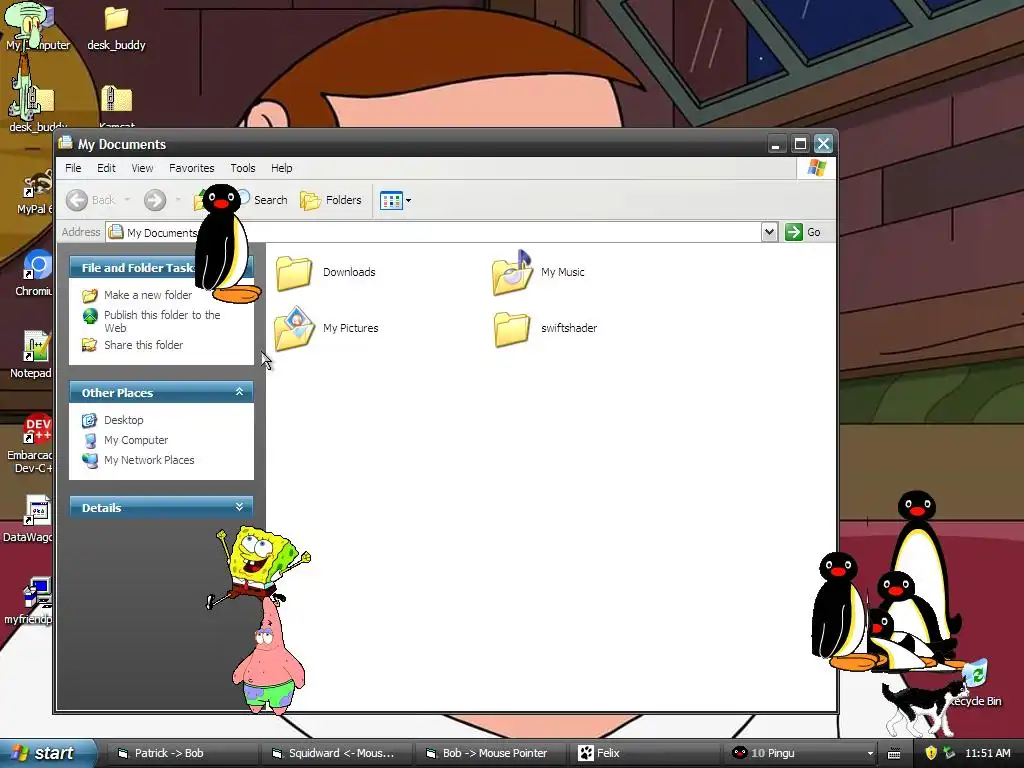This screenshot has height=768, width=1024.
Task: Select the swiftshader folder icon
Action: [x=512, y=328]
